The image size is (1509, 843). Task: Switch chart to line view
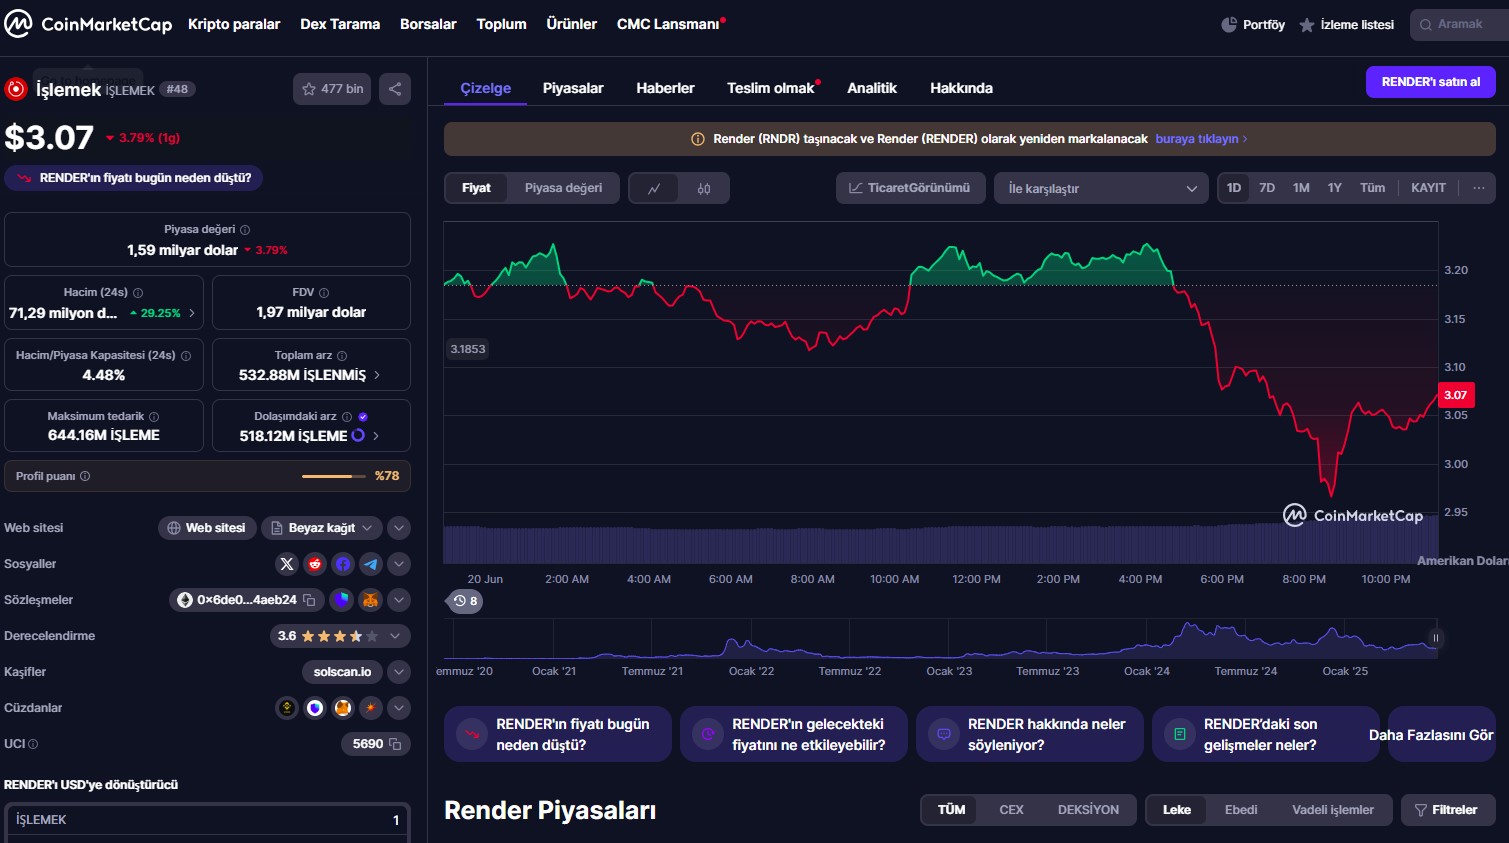pyautogui.click(x=654, y=188)
